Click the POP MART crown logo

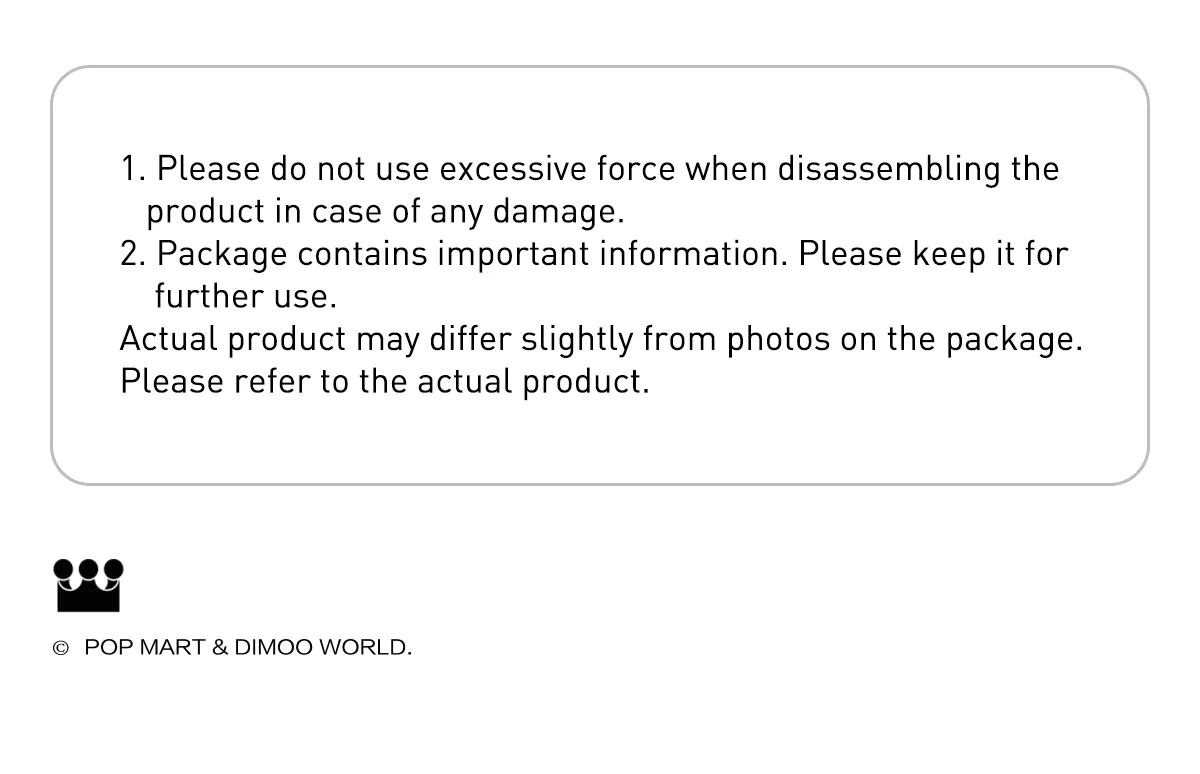[88, 585]
